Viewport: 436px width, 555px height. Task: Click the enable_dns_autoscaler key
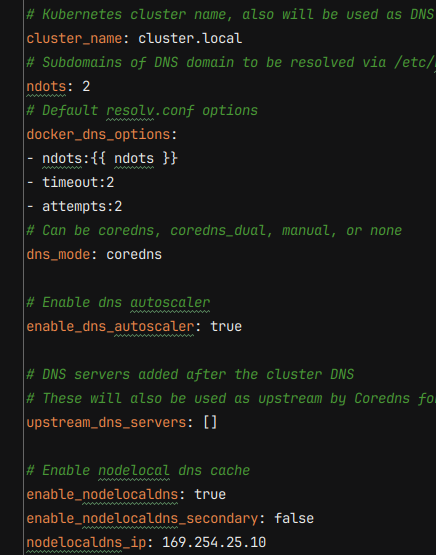(110, 326)
